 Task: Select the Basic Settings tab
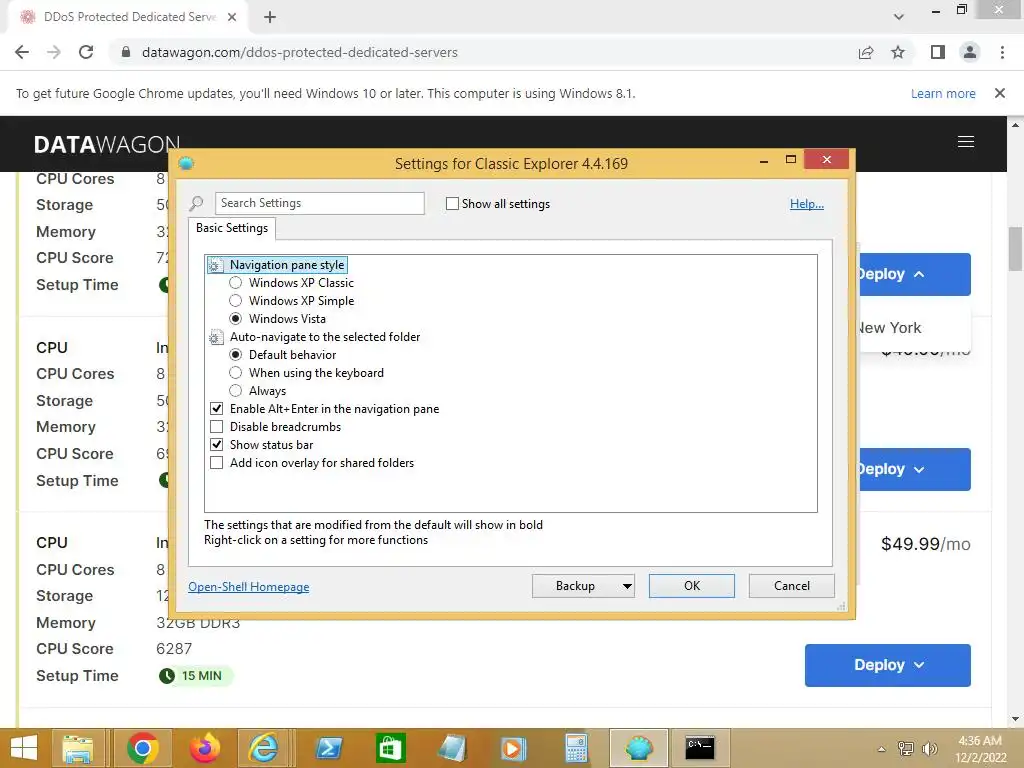(x=232, y=228)
